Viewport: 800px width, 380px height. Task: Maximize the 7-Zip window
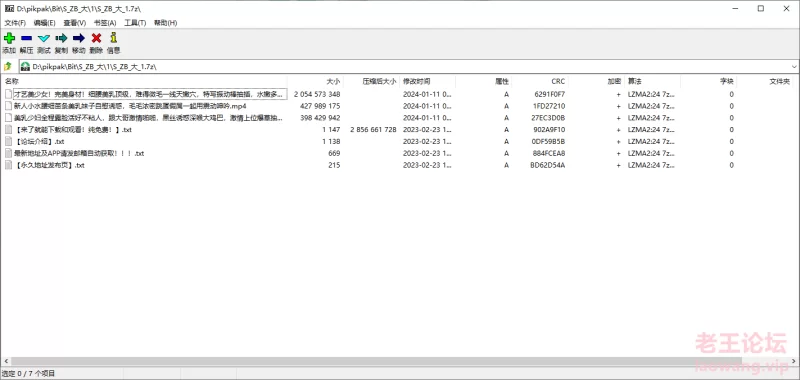pyautogui.click(x=761, y=9)
